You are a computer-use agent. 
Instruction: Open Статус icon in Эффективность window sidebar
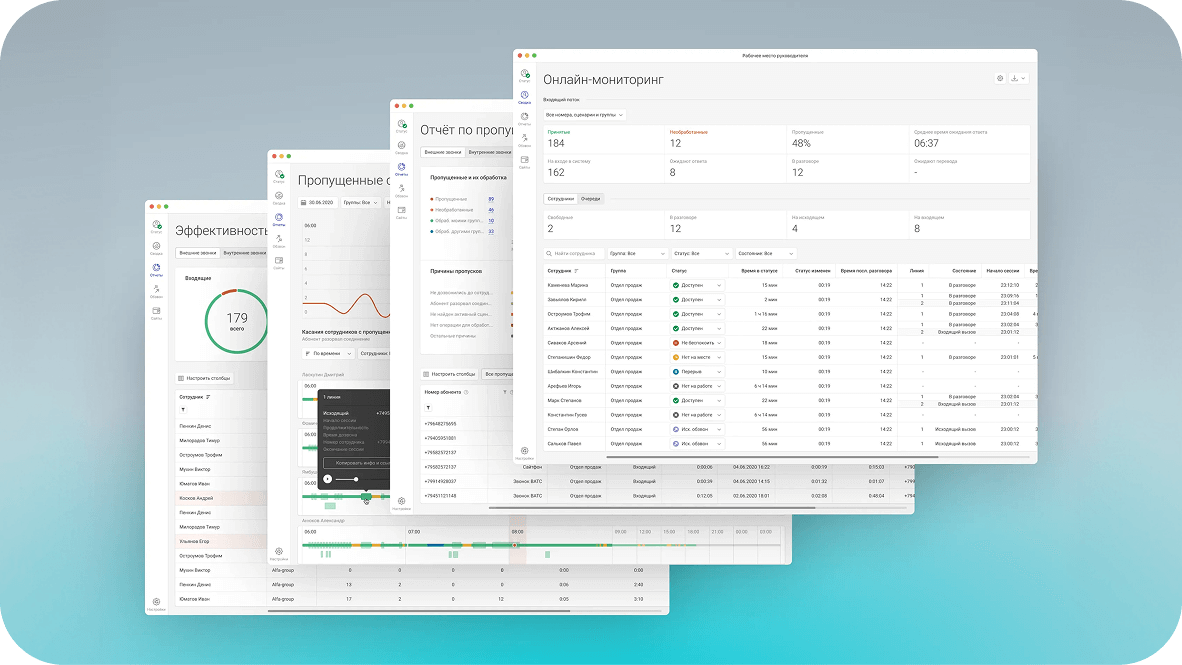click(x=156, y=225)
